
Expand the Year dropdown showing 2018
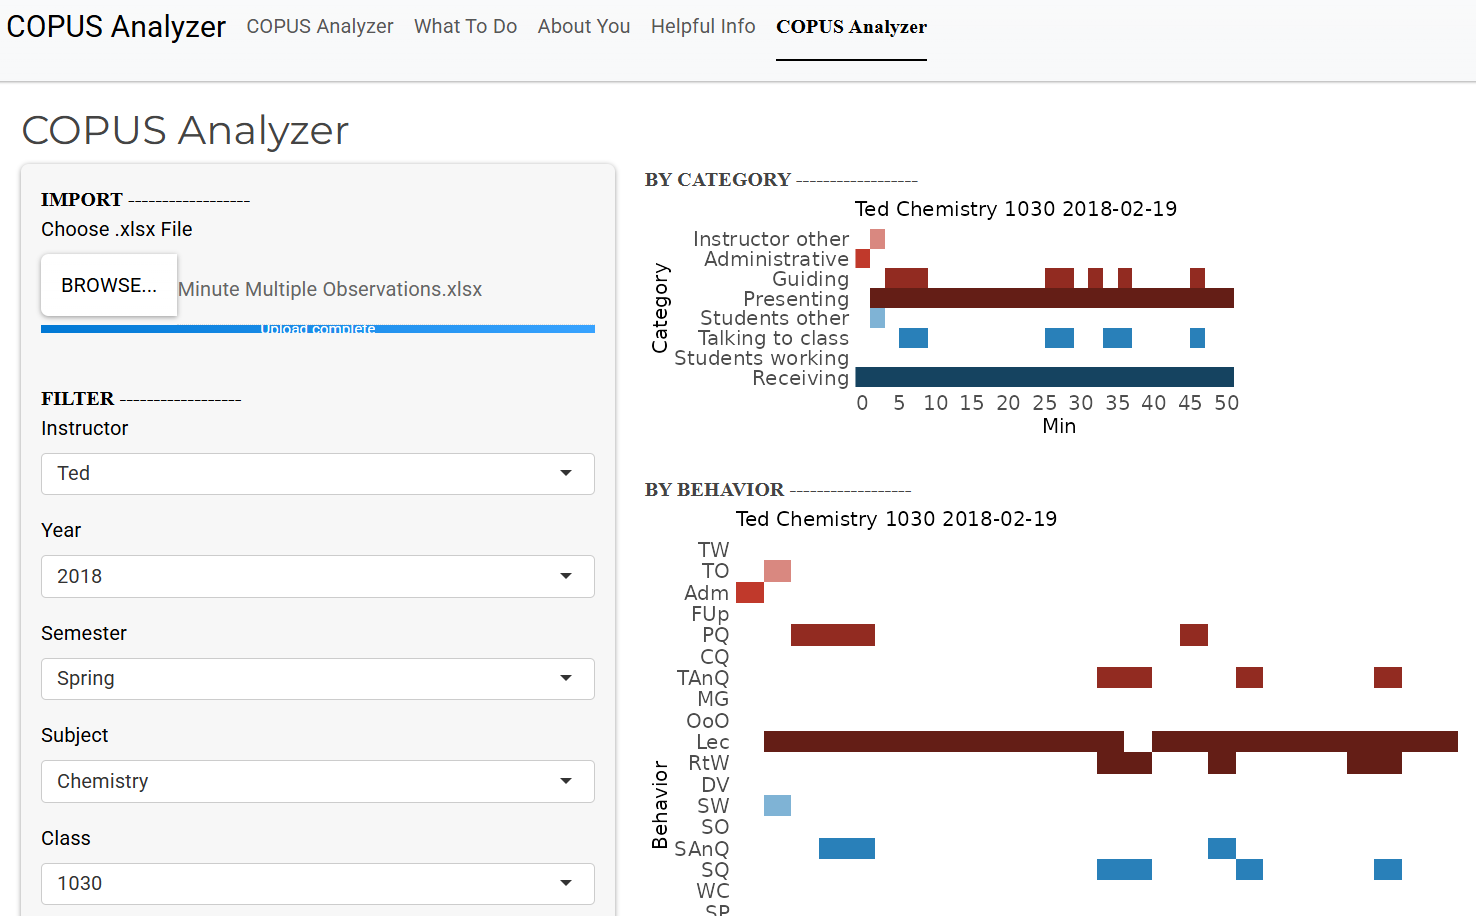[x=317, y=577]
